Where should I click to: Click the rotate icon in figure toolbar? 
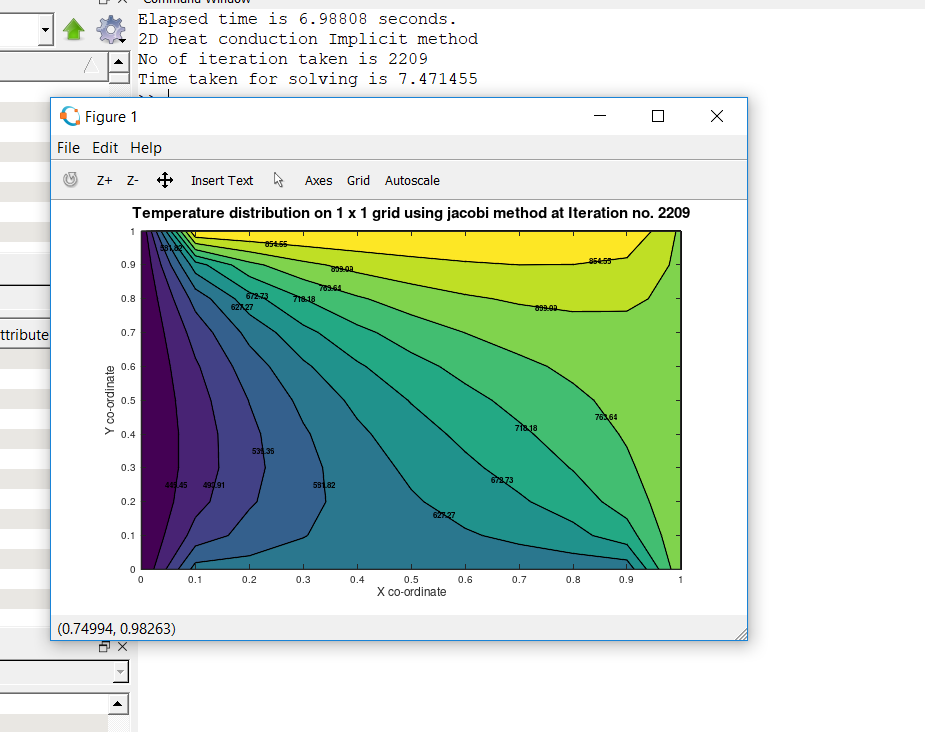(x=71, y=181)
